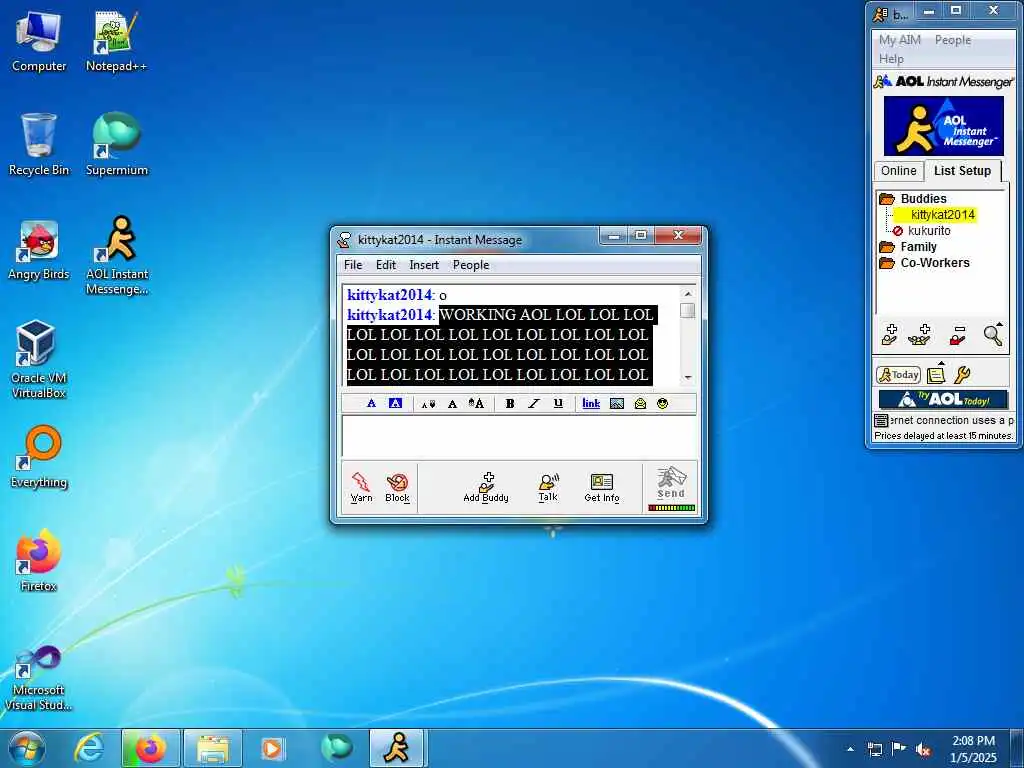Click the message input field

point(519,436)
